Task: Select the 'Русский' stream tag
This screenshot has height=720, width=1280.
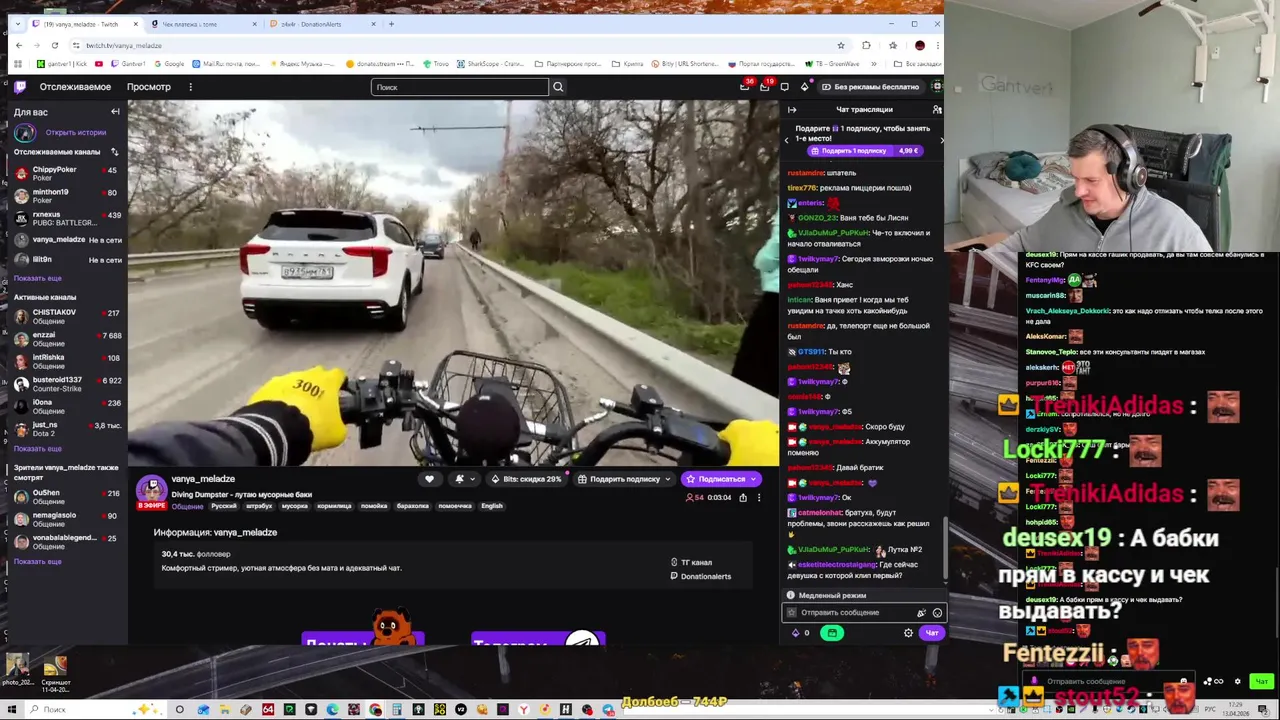Action: point(224,506)
